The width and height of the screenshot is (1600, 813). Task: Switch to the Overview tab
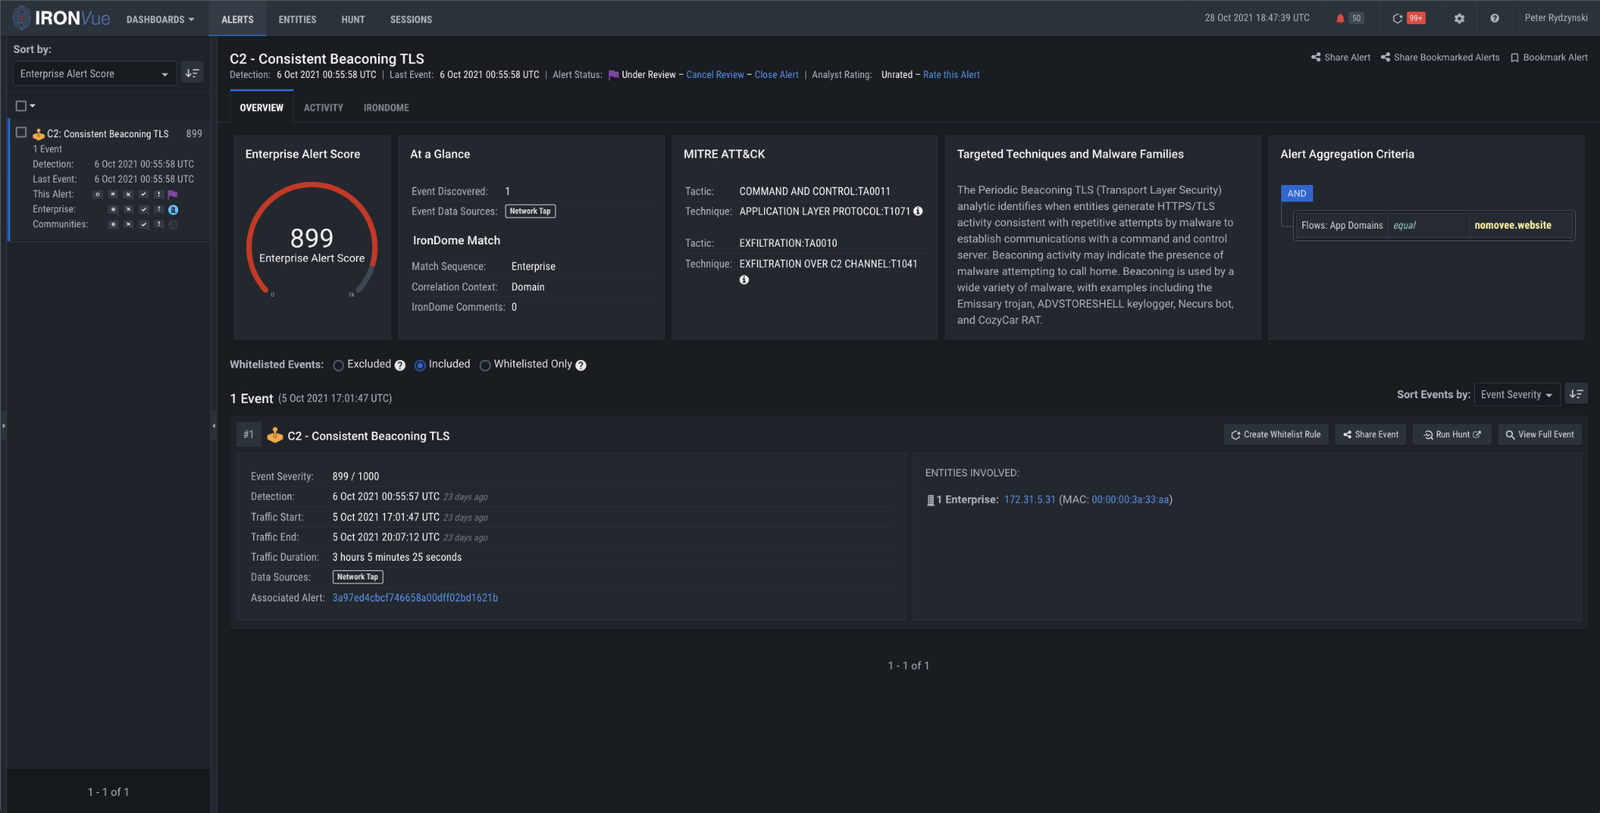pos(261,107)
